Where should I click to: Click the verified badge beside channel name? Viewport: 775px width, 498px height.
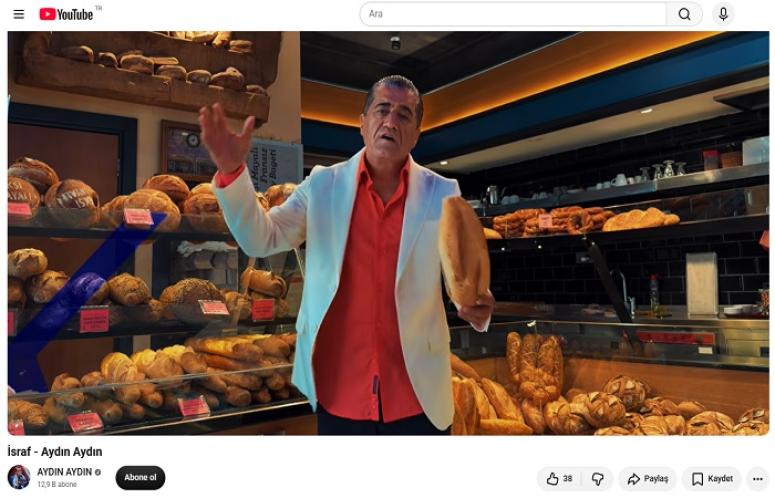point(98,472)
